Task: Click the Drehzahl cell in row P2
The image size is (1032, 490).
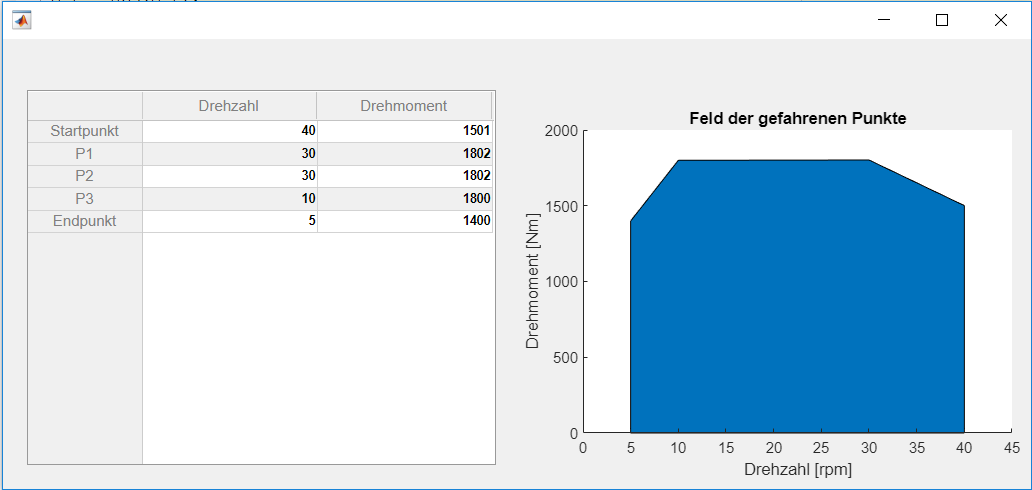Action: [x=230, y=176]
